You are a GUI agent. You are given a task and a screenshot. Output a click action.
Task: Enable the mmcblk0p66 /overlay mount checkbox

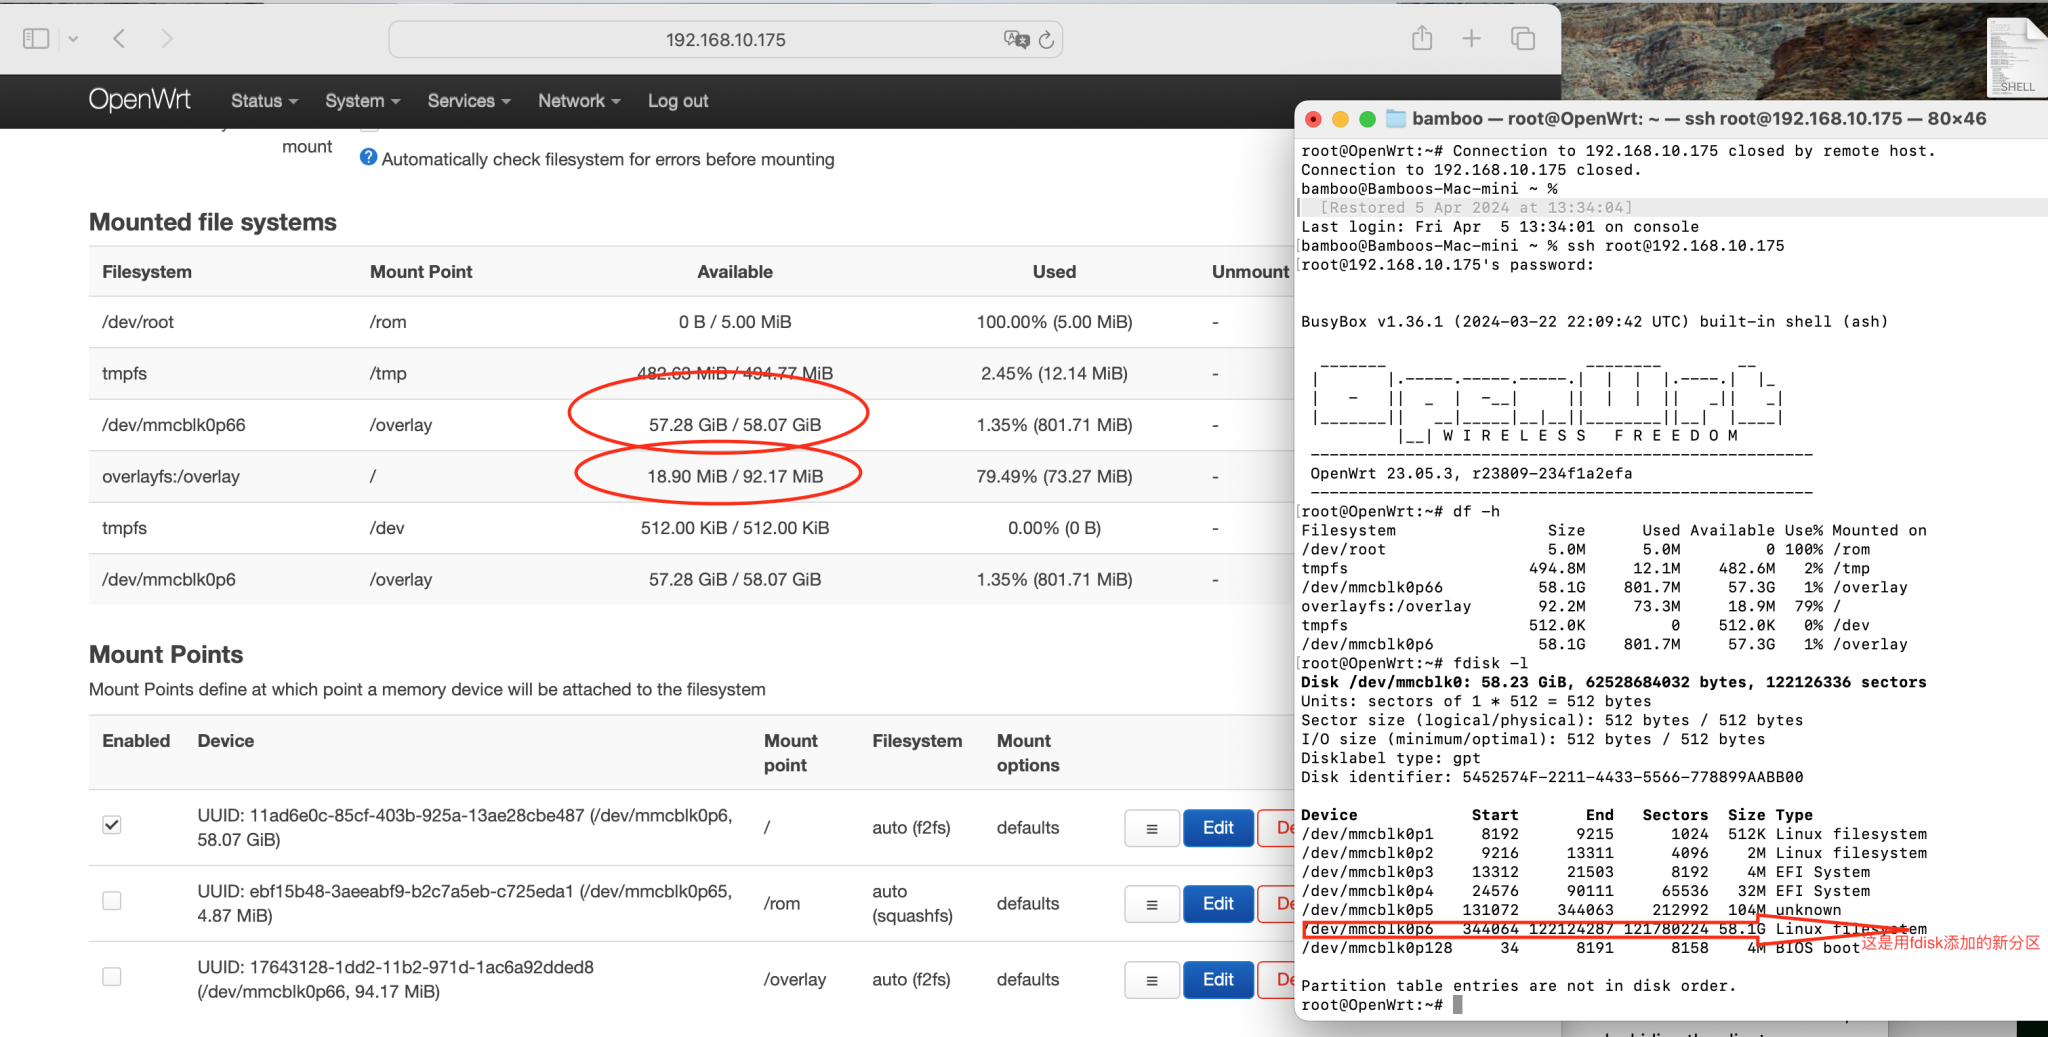112,977
